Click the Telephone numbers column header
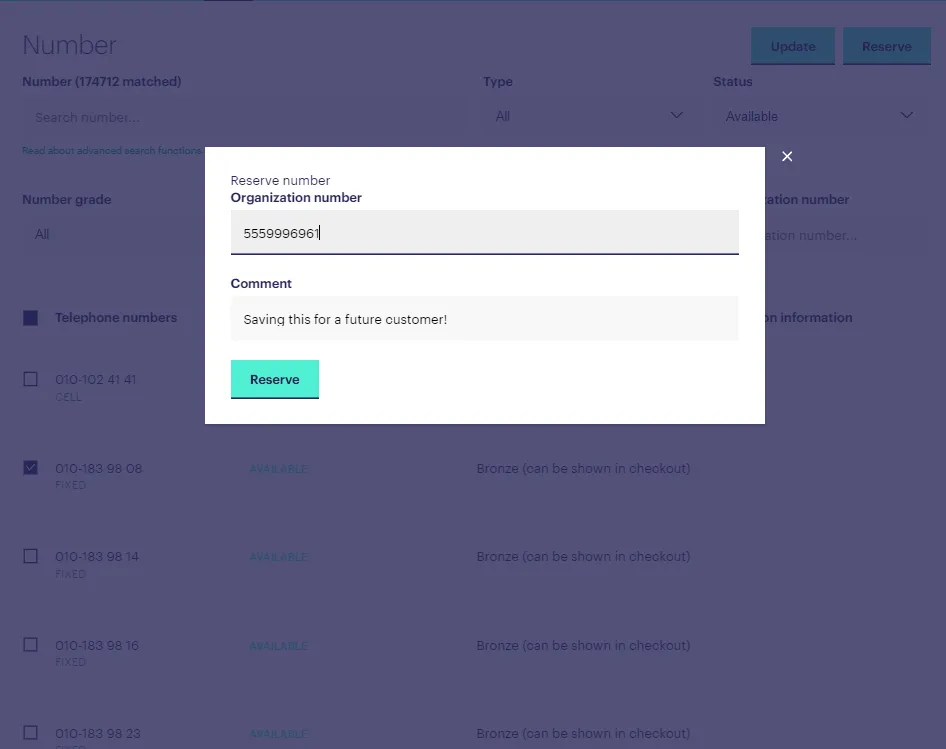Viewport: 946px width, 749px height. point(116,317)
